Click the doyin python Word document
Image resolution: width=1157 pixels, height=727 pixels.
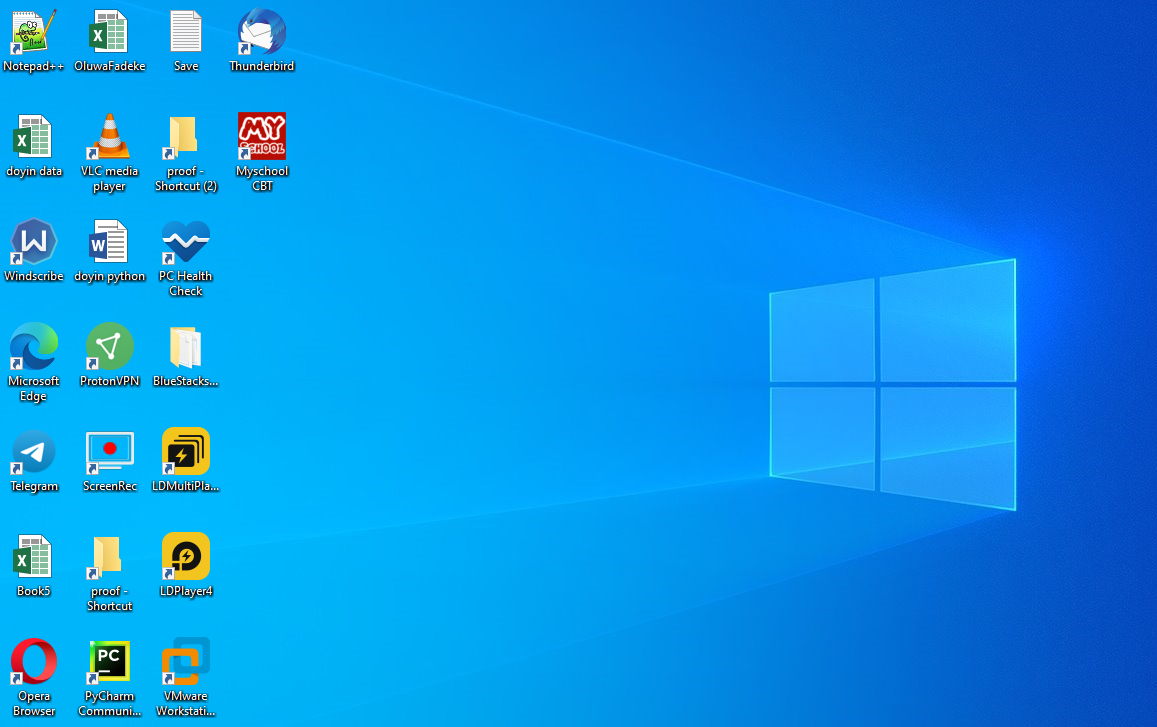pyautogui.click(x=109, y=243)
